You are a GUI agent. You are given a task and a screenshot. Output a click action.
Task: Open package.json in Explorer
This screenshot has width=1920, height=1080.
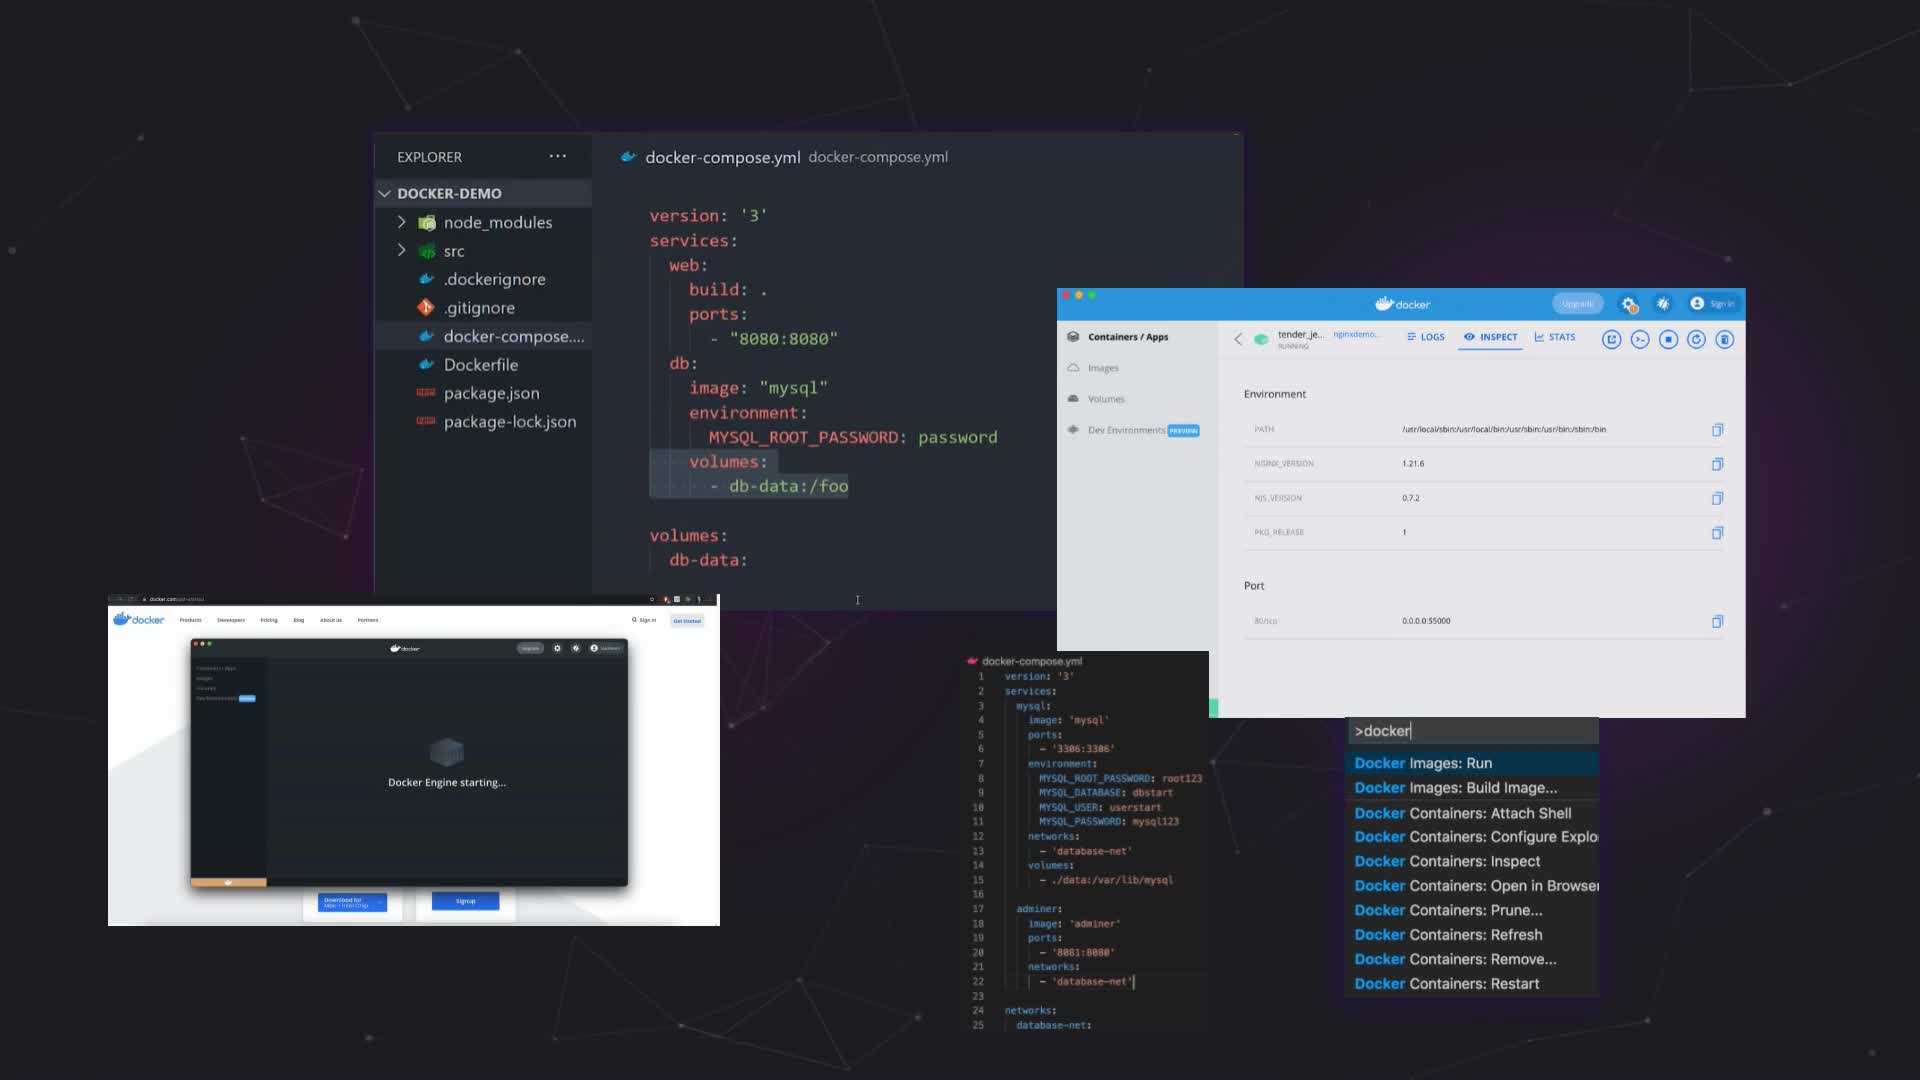coord(491,393)
